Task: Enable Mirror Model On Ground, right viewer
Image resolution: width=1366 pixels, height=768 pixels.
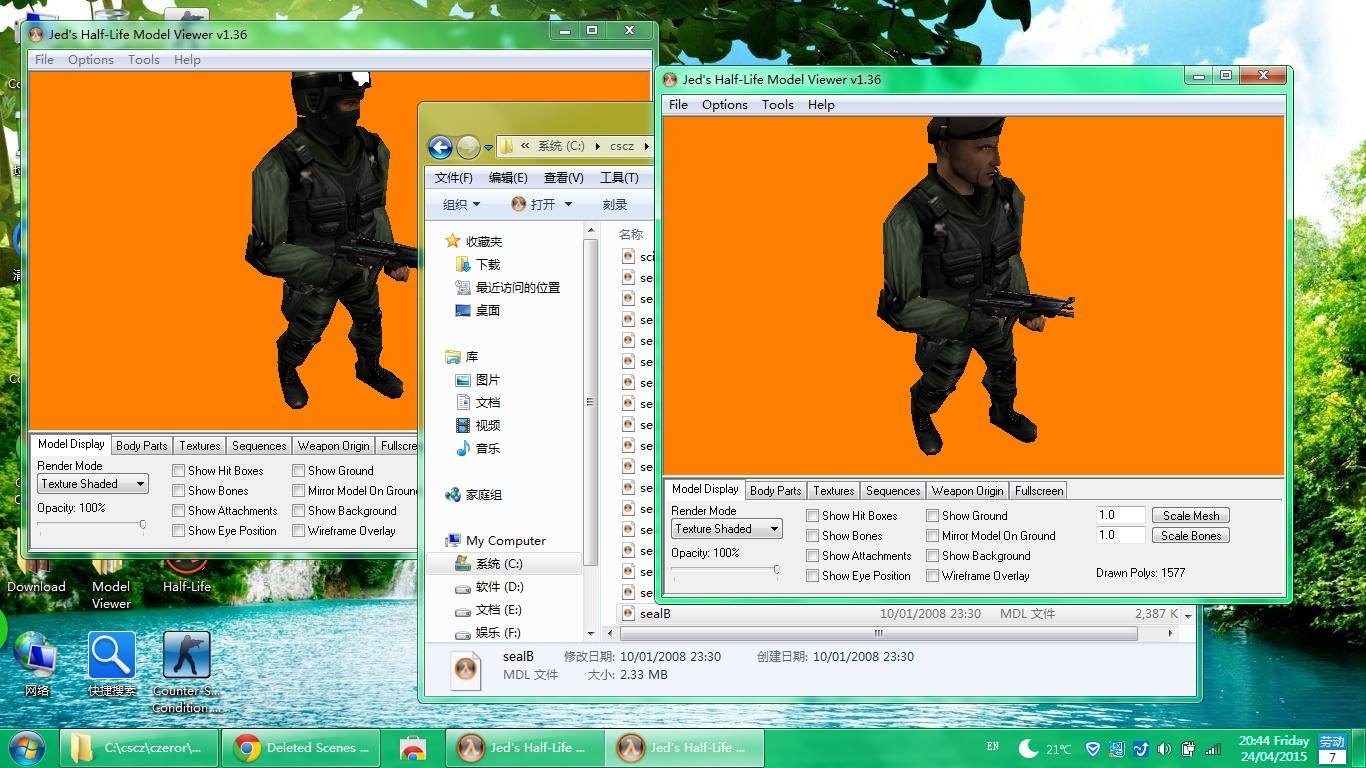Action: 932,536
